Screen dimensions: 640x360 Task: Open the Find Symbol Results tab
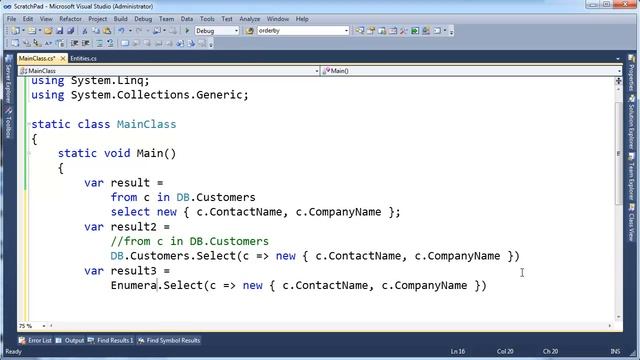(169, 340)
